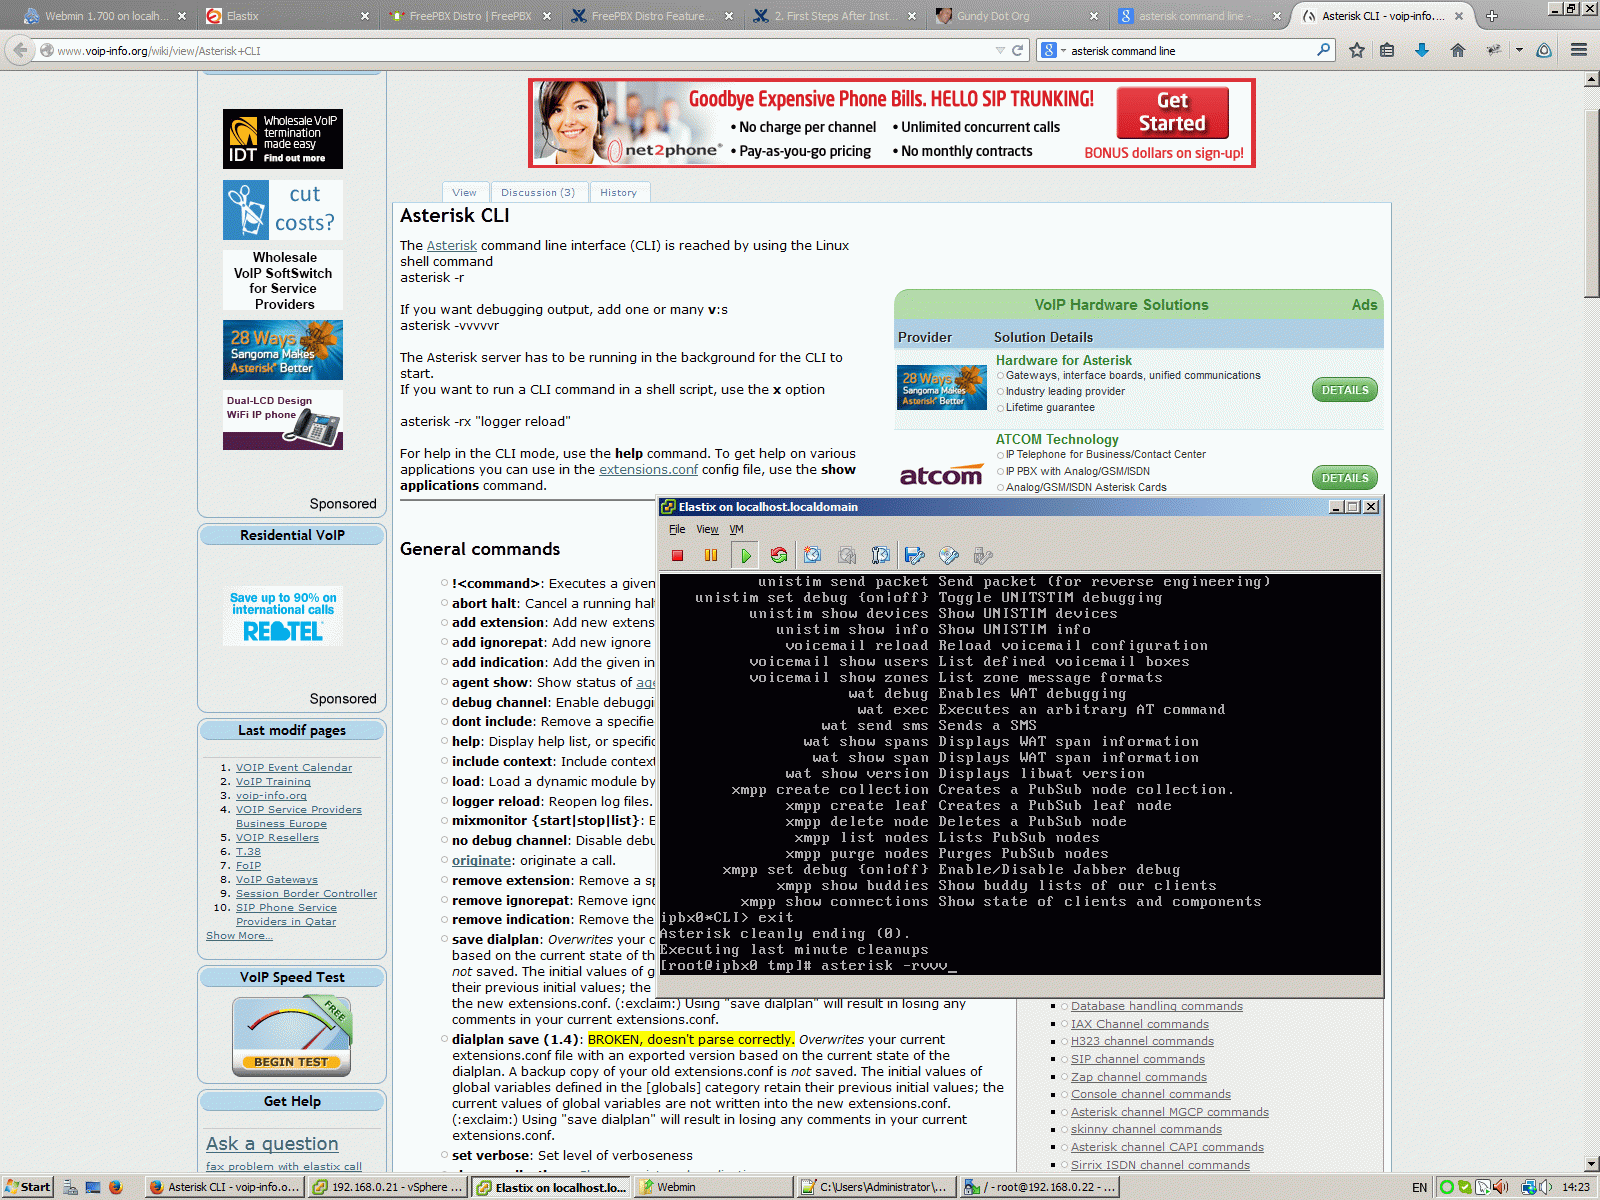
Task: Click the page vertical scrollbar thumb
Action: click(x=1592, y=203)
